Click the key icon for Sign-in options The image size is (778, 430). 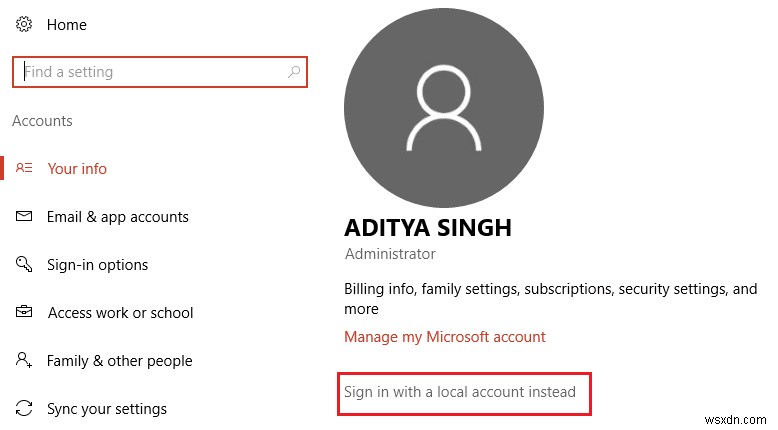[x=25, y=265]
